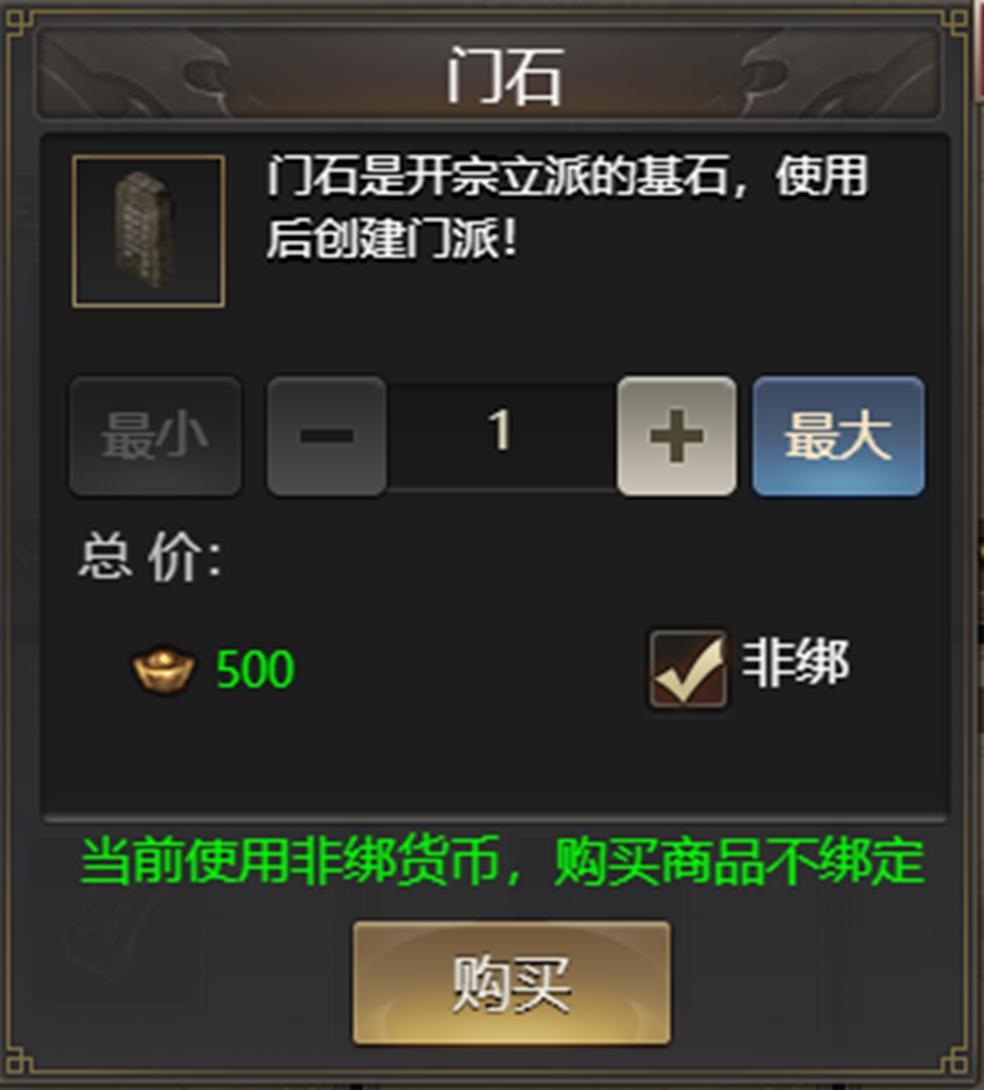The width and height of the screenshot is (984, 1090).
Task: Decrease quantity with the minus button
Action: [327, 436]
